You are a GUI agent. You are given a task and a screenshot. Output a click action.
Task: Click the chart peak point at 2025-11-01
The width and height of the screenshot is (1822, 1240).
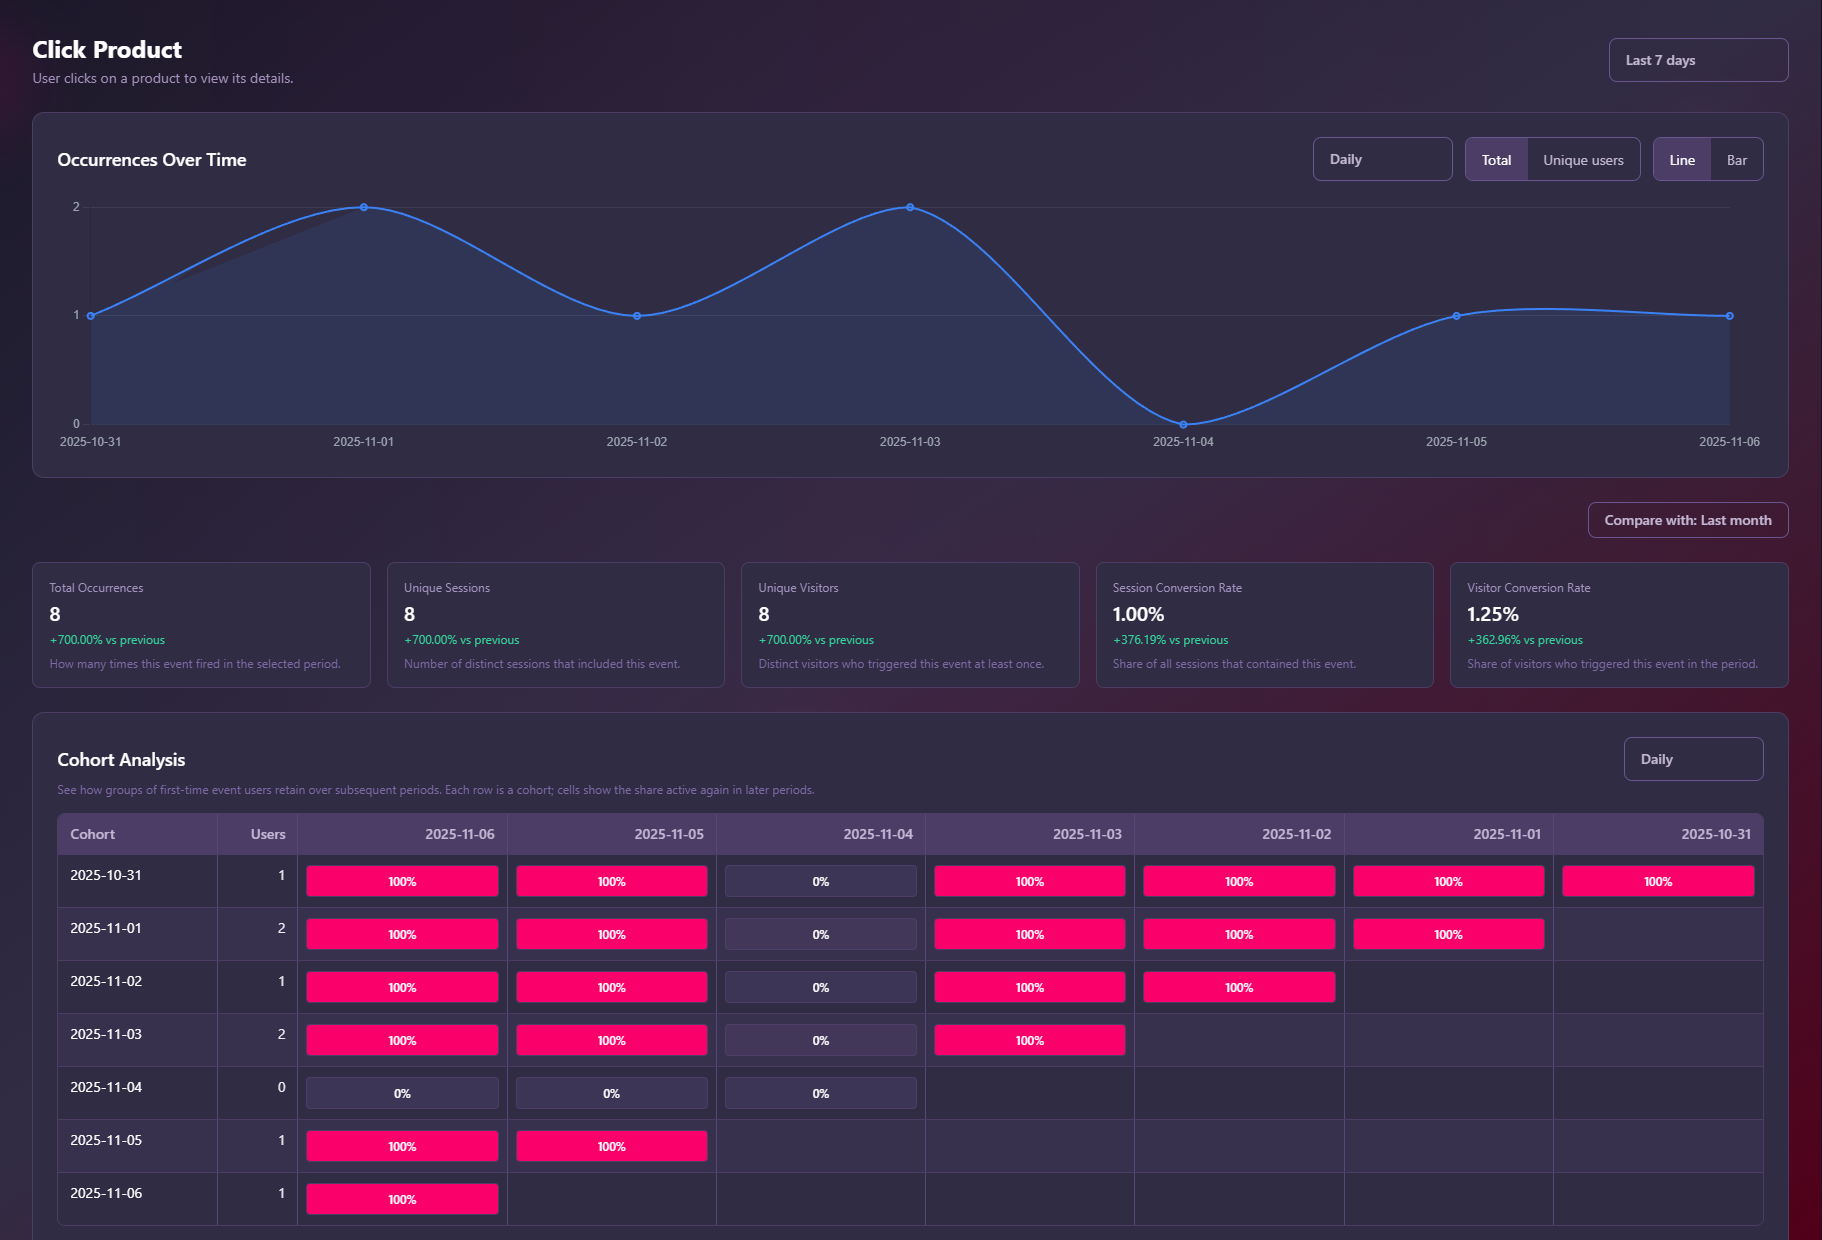(x=364, y=207)
